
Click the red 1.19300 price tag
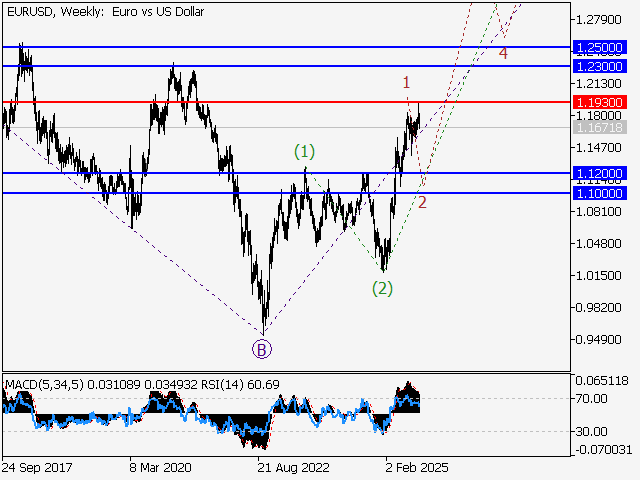coord(600,102)
